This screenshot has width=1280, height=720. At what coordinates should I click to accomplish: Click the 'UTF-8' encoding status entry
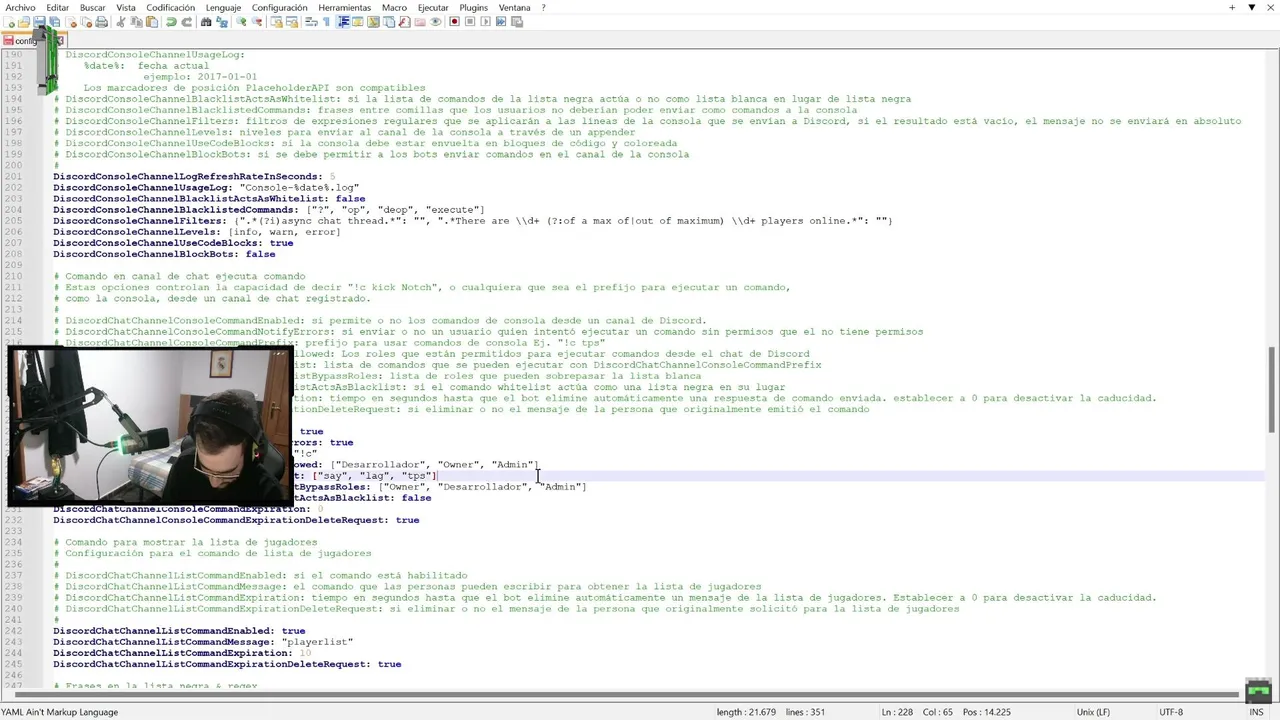pos(1171,712)
